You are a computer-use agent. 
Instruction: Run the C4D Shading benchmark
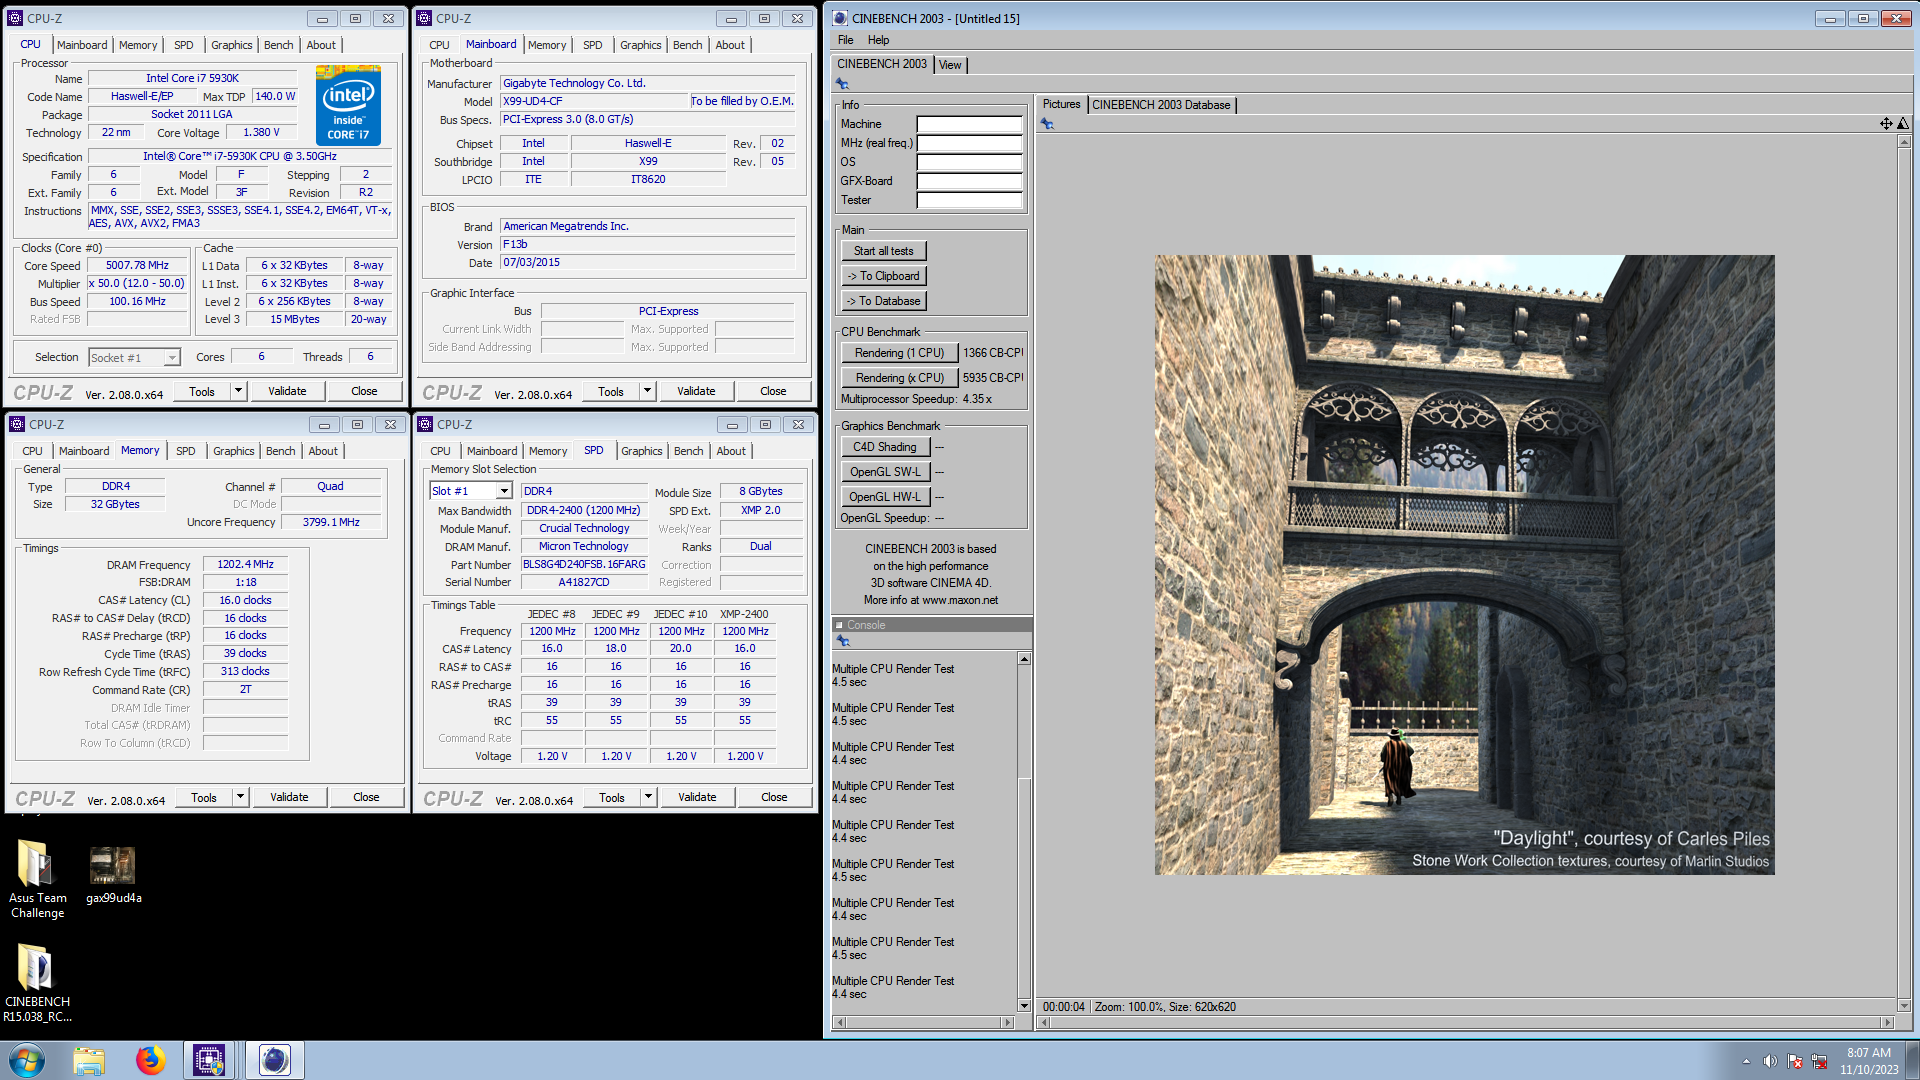[885, 447]
